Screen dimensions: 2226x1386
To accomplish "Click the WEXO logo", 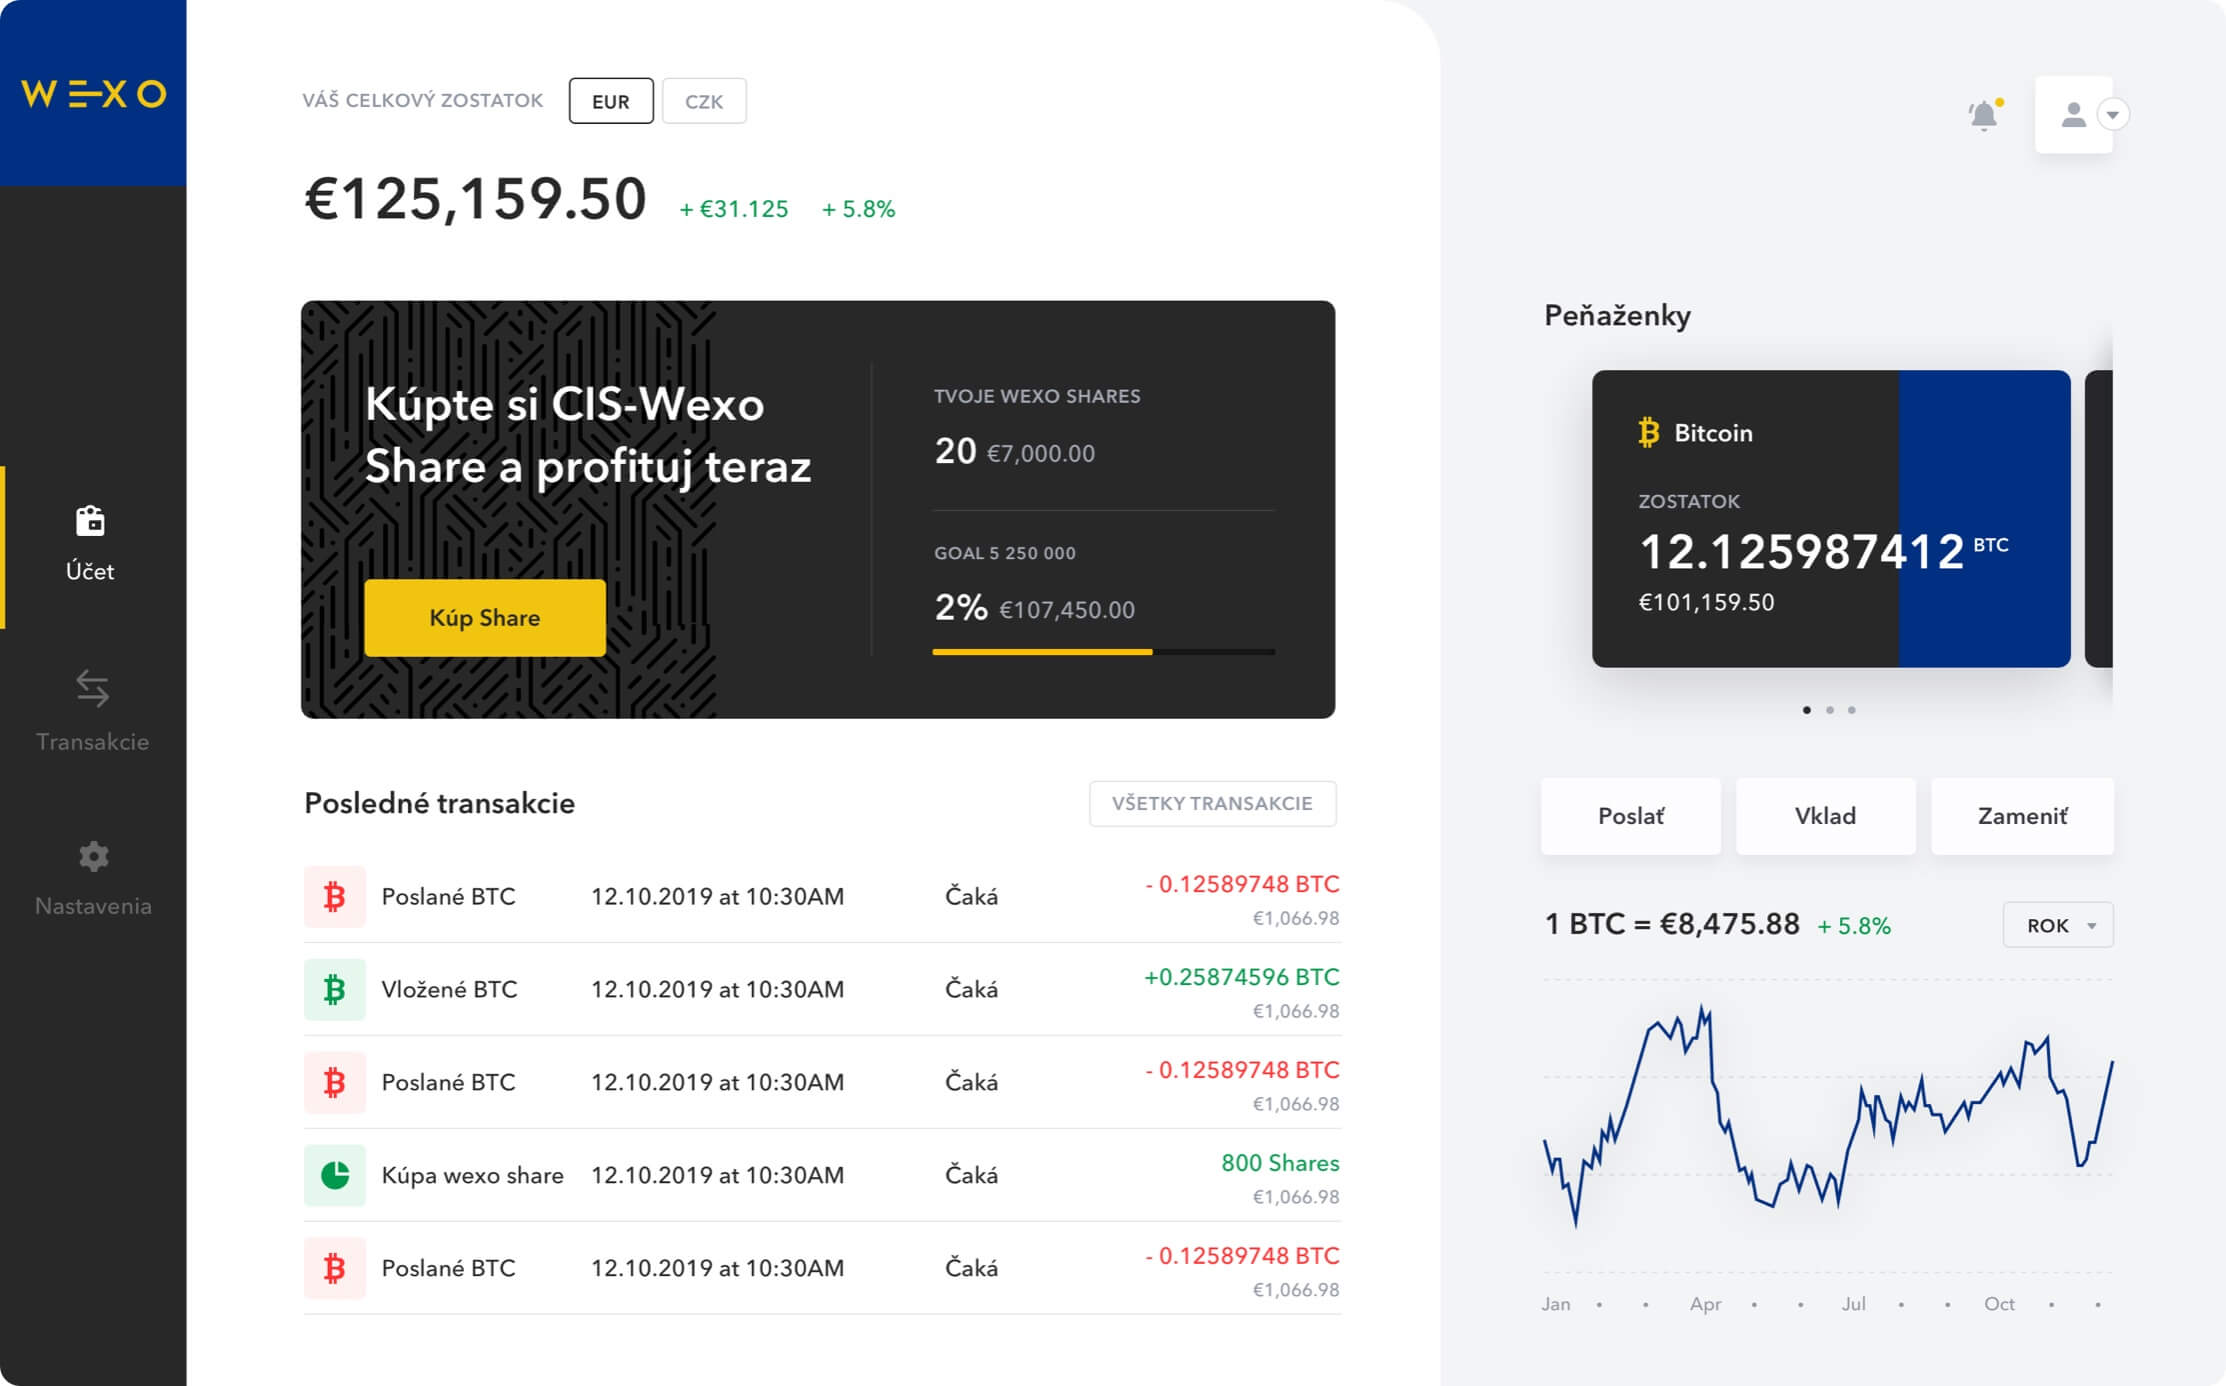I will pos(93,93).
